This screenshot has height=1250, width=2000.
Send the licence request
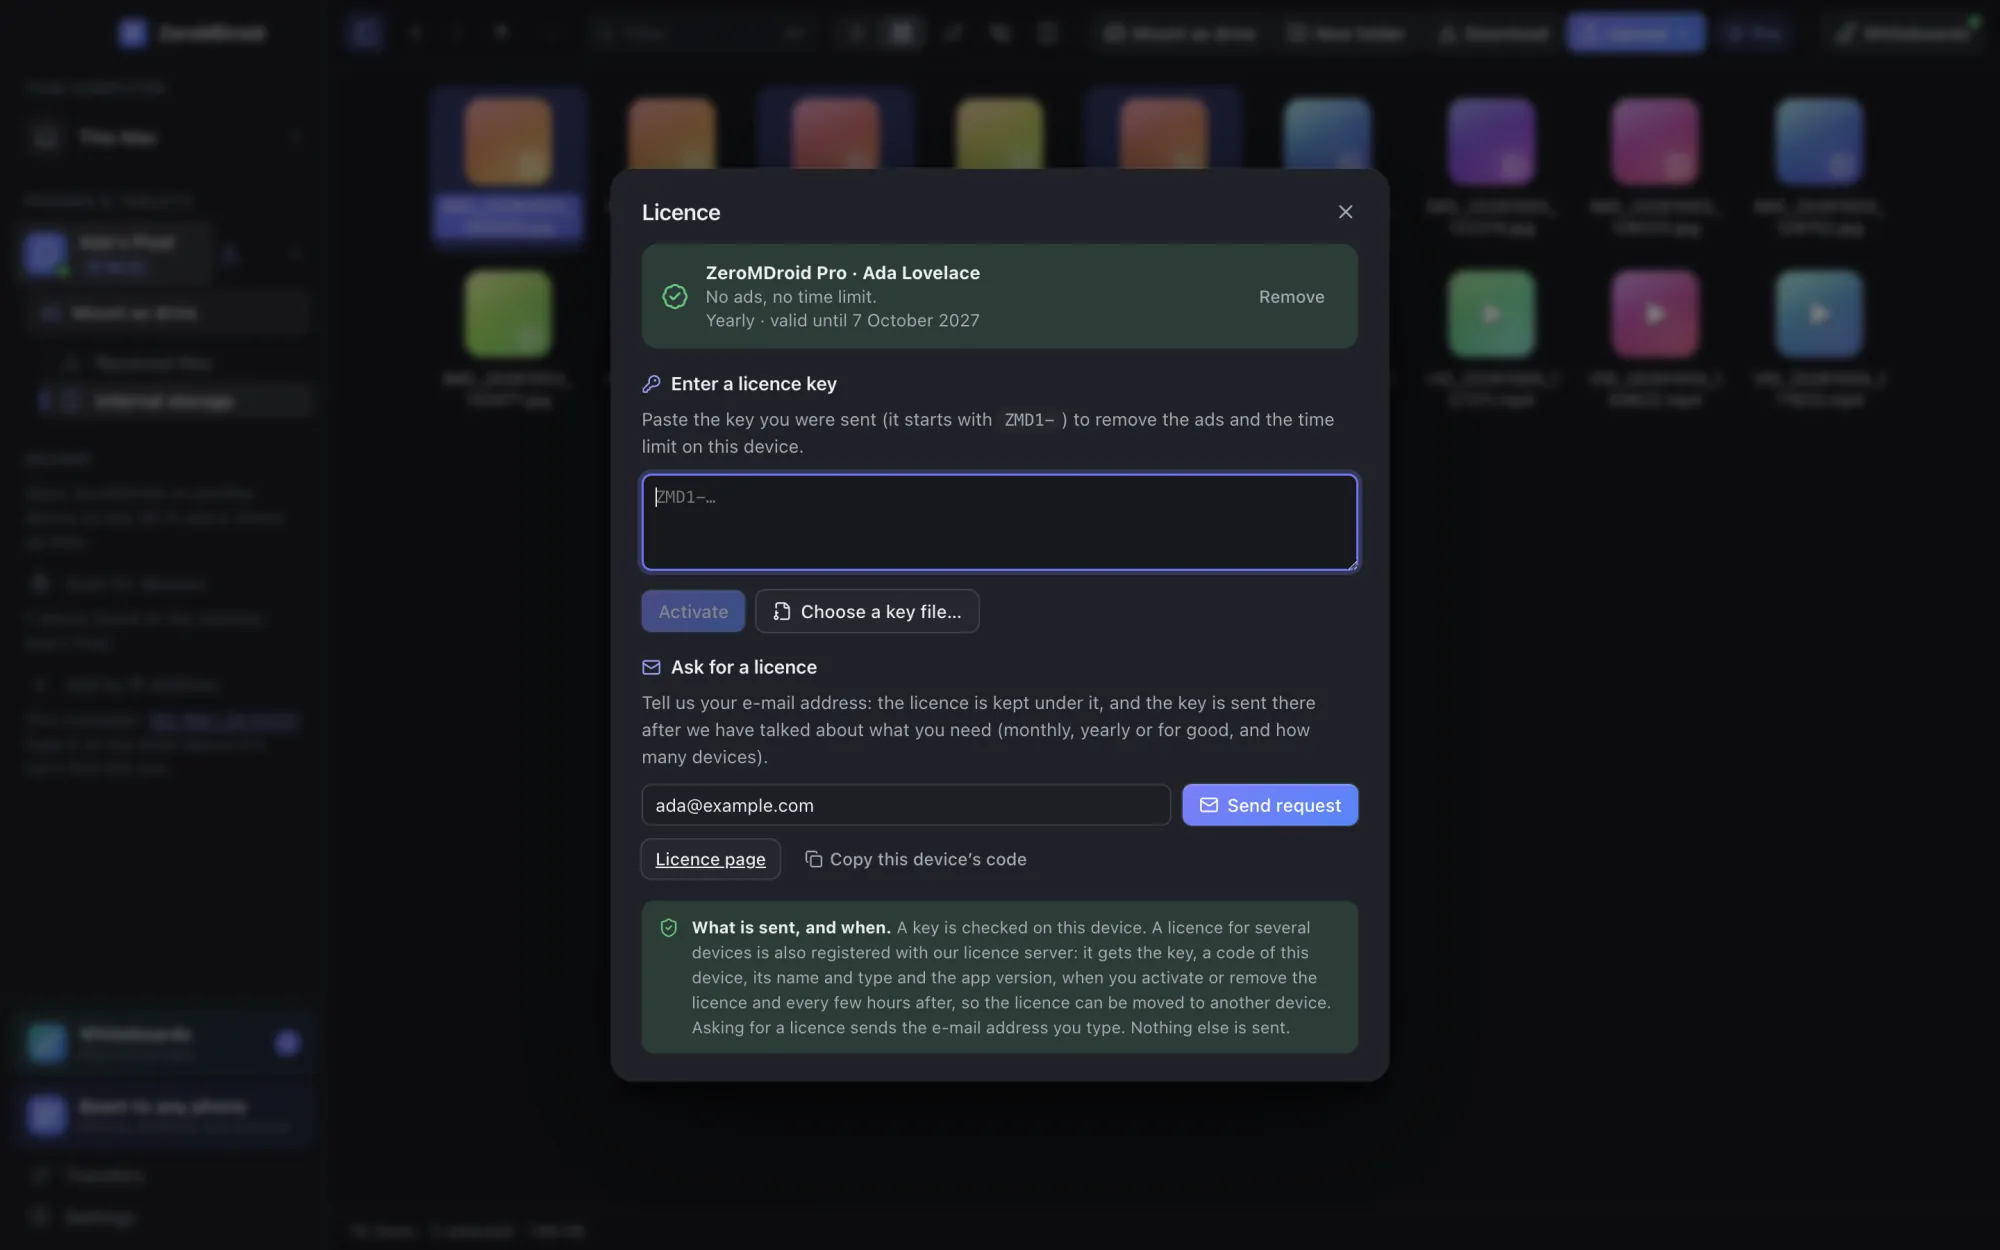tap(1270, 805)
